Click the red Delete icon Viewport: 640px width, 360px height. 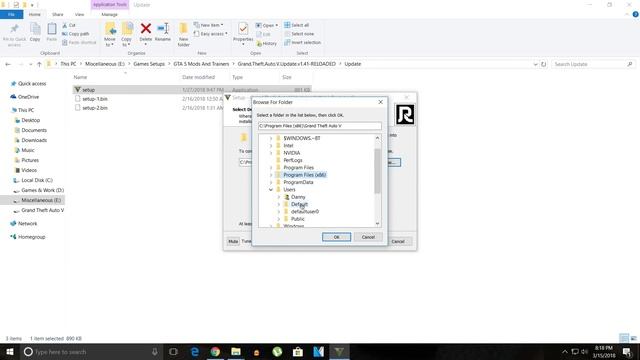pos(146,29)
